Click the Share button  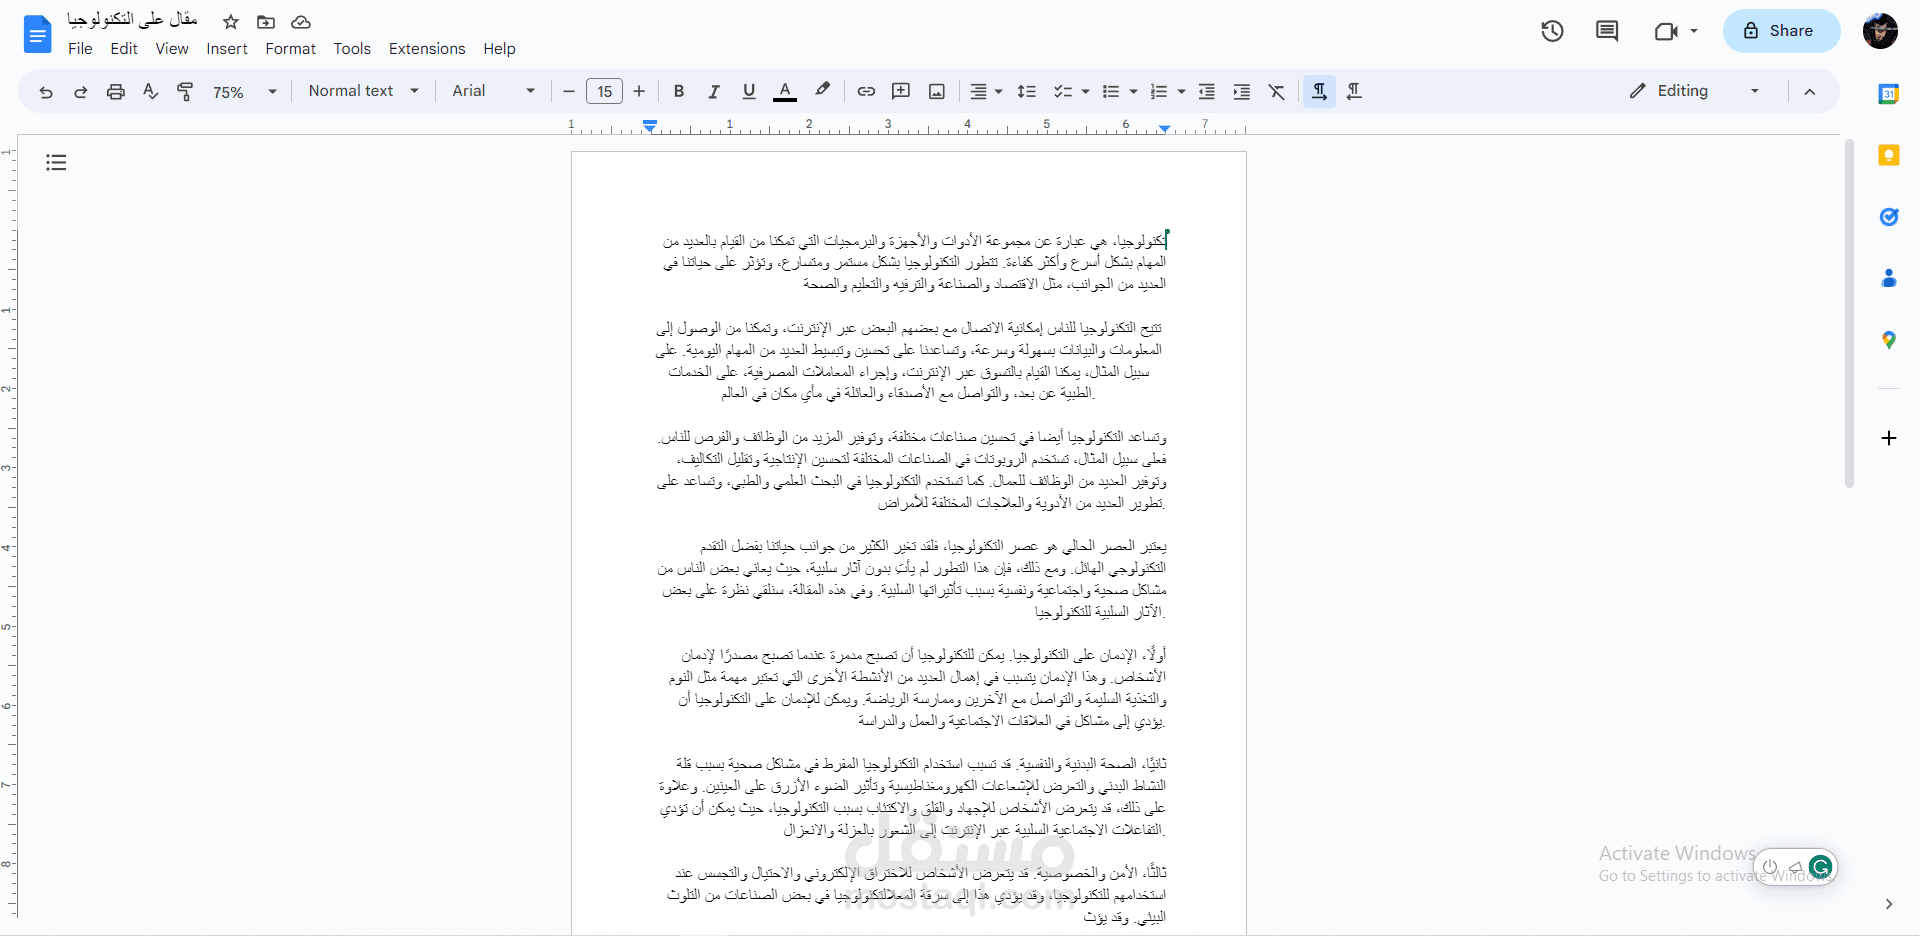coord(1781,31)
